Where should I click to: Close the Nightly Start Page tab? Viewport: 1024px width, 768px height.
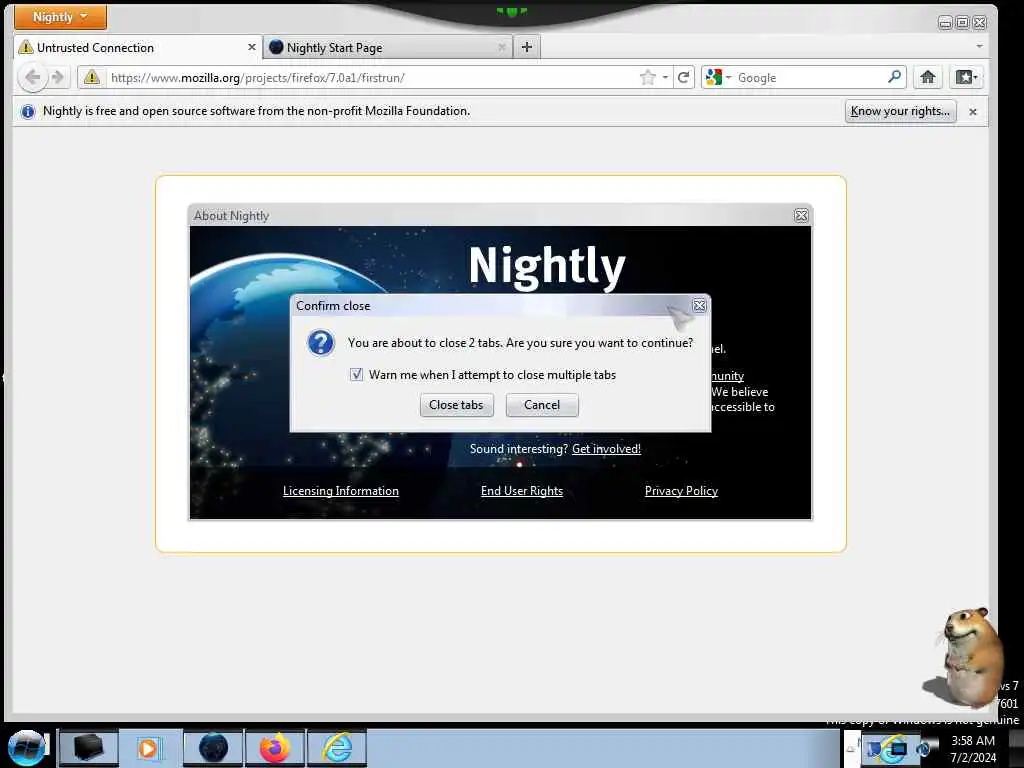pyautogui.click(x=502, y=47)
